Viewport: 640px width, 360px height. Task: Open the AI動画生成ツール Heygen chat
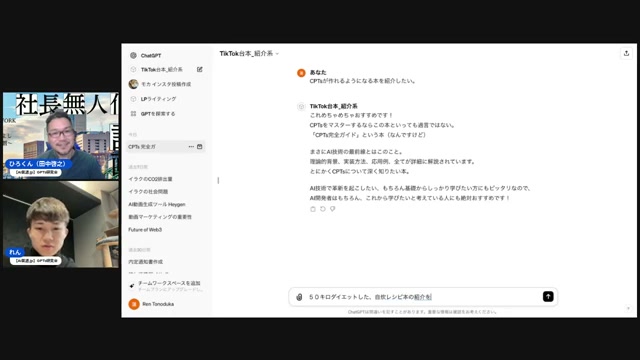pyautogui.click(x=157, y=204)
